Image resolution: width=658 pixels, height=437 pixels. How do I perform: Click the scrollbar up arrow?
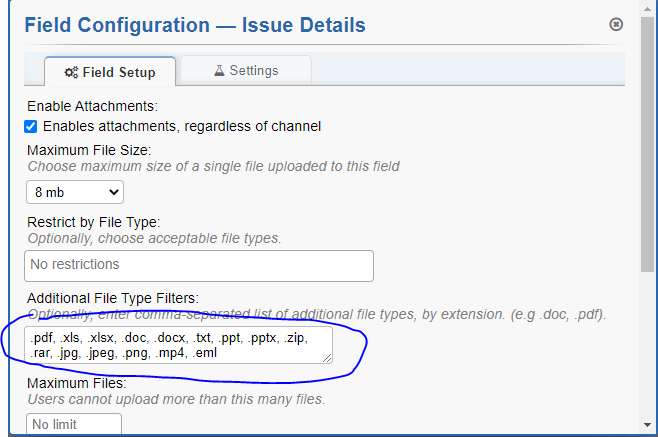[648, 7]
